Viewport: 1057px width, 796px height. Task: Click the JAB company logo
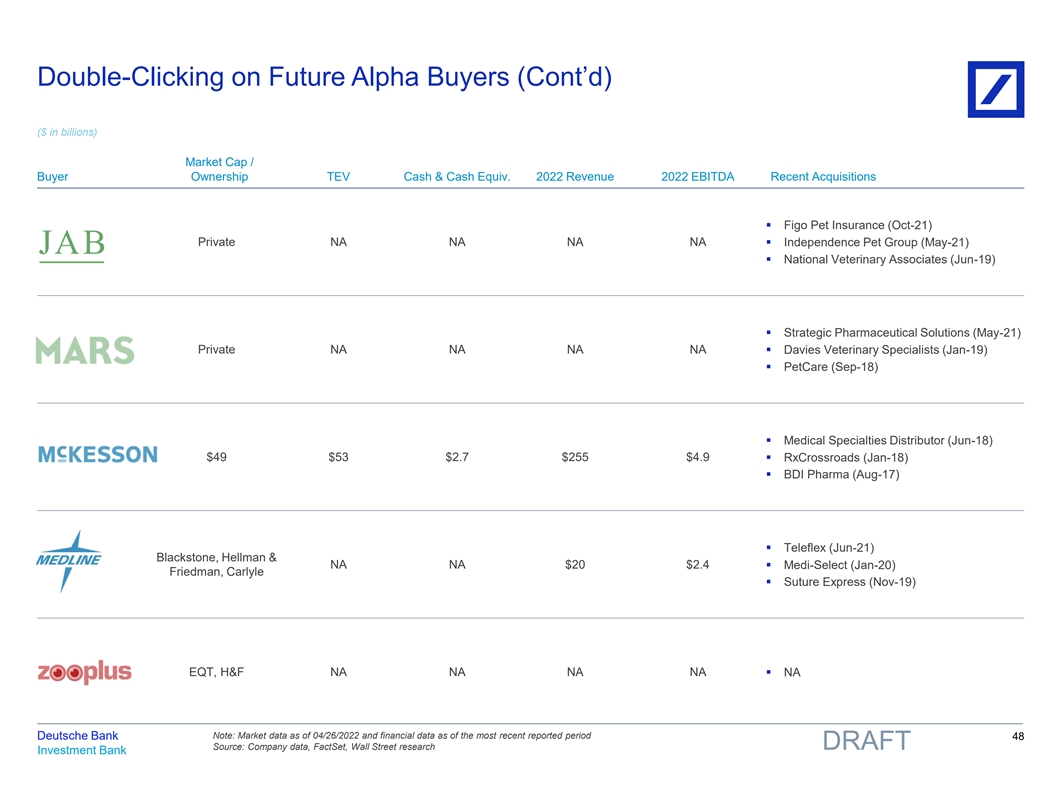coord(72,245)
